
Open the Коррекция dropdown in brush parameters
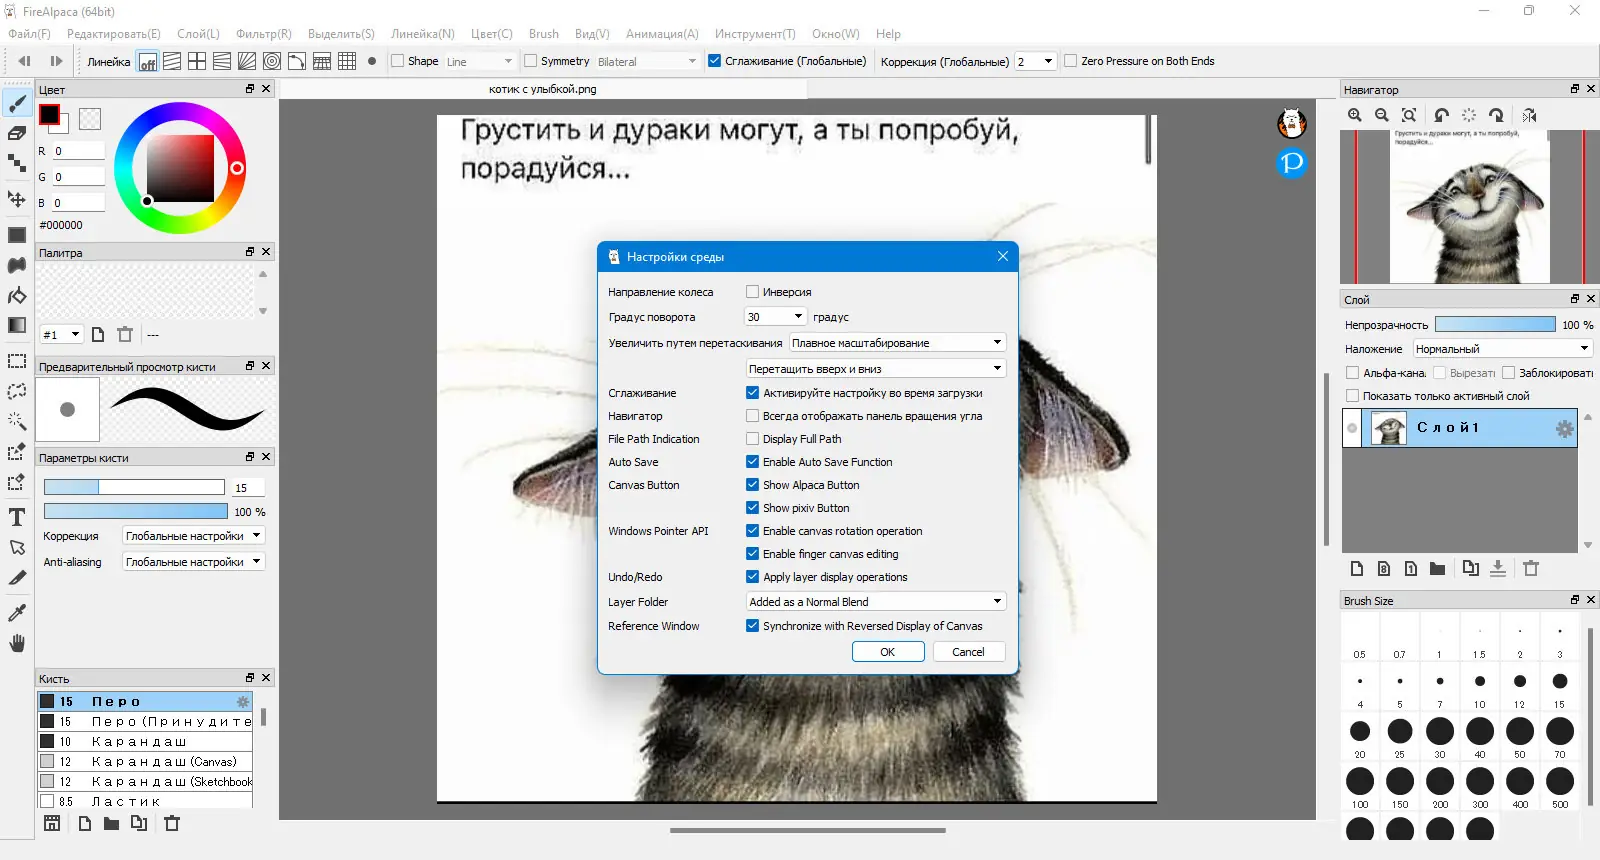(x=193, y=536)
